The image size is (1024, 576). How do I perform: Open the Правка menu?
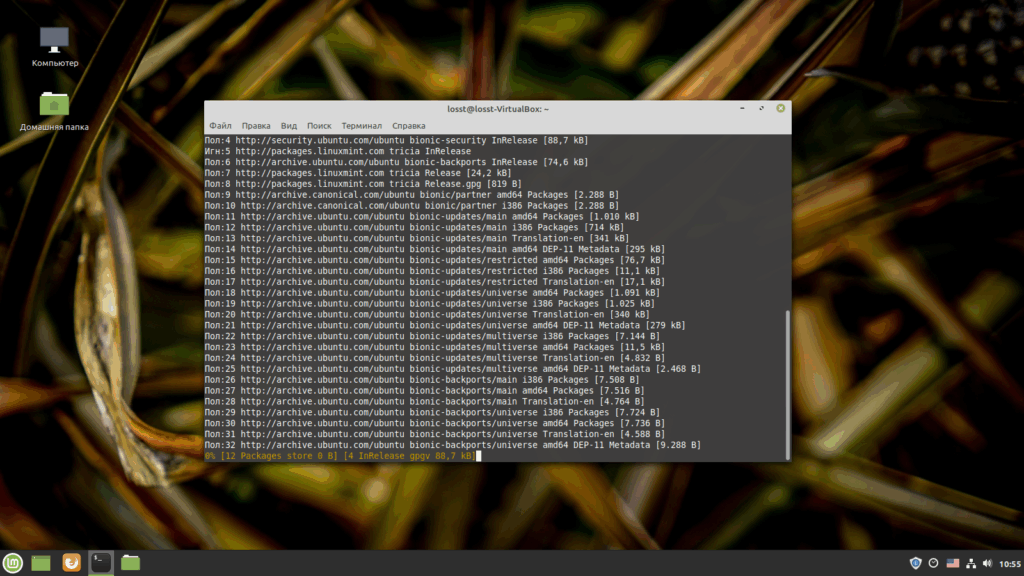click(256, 125)
